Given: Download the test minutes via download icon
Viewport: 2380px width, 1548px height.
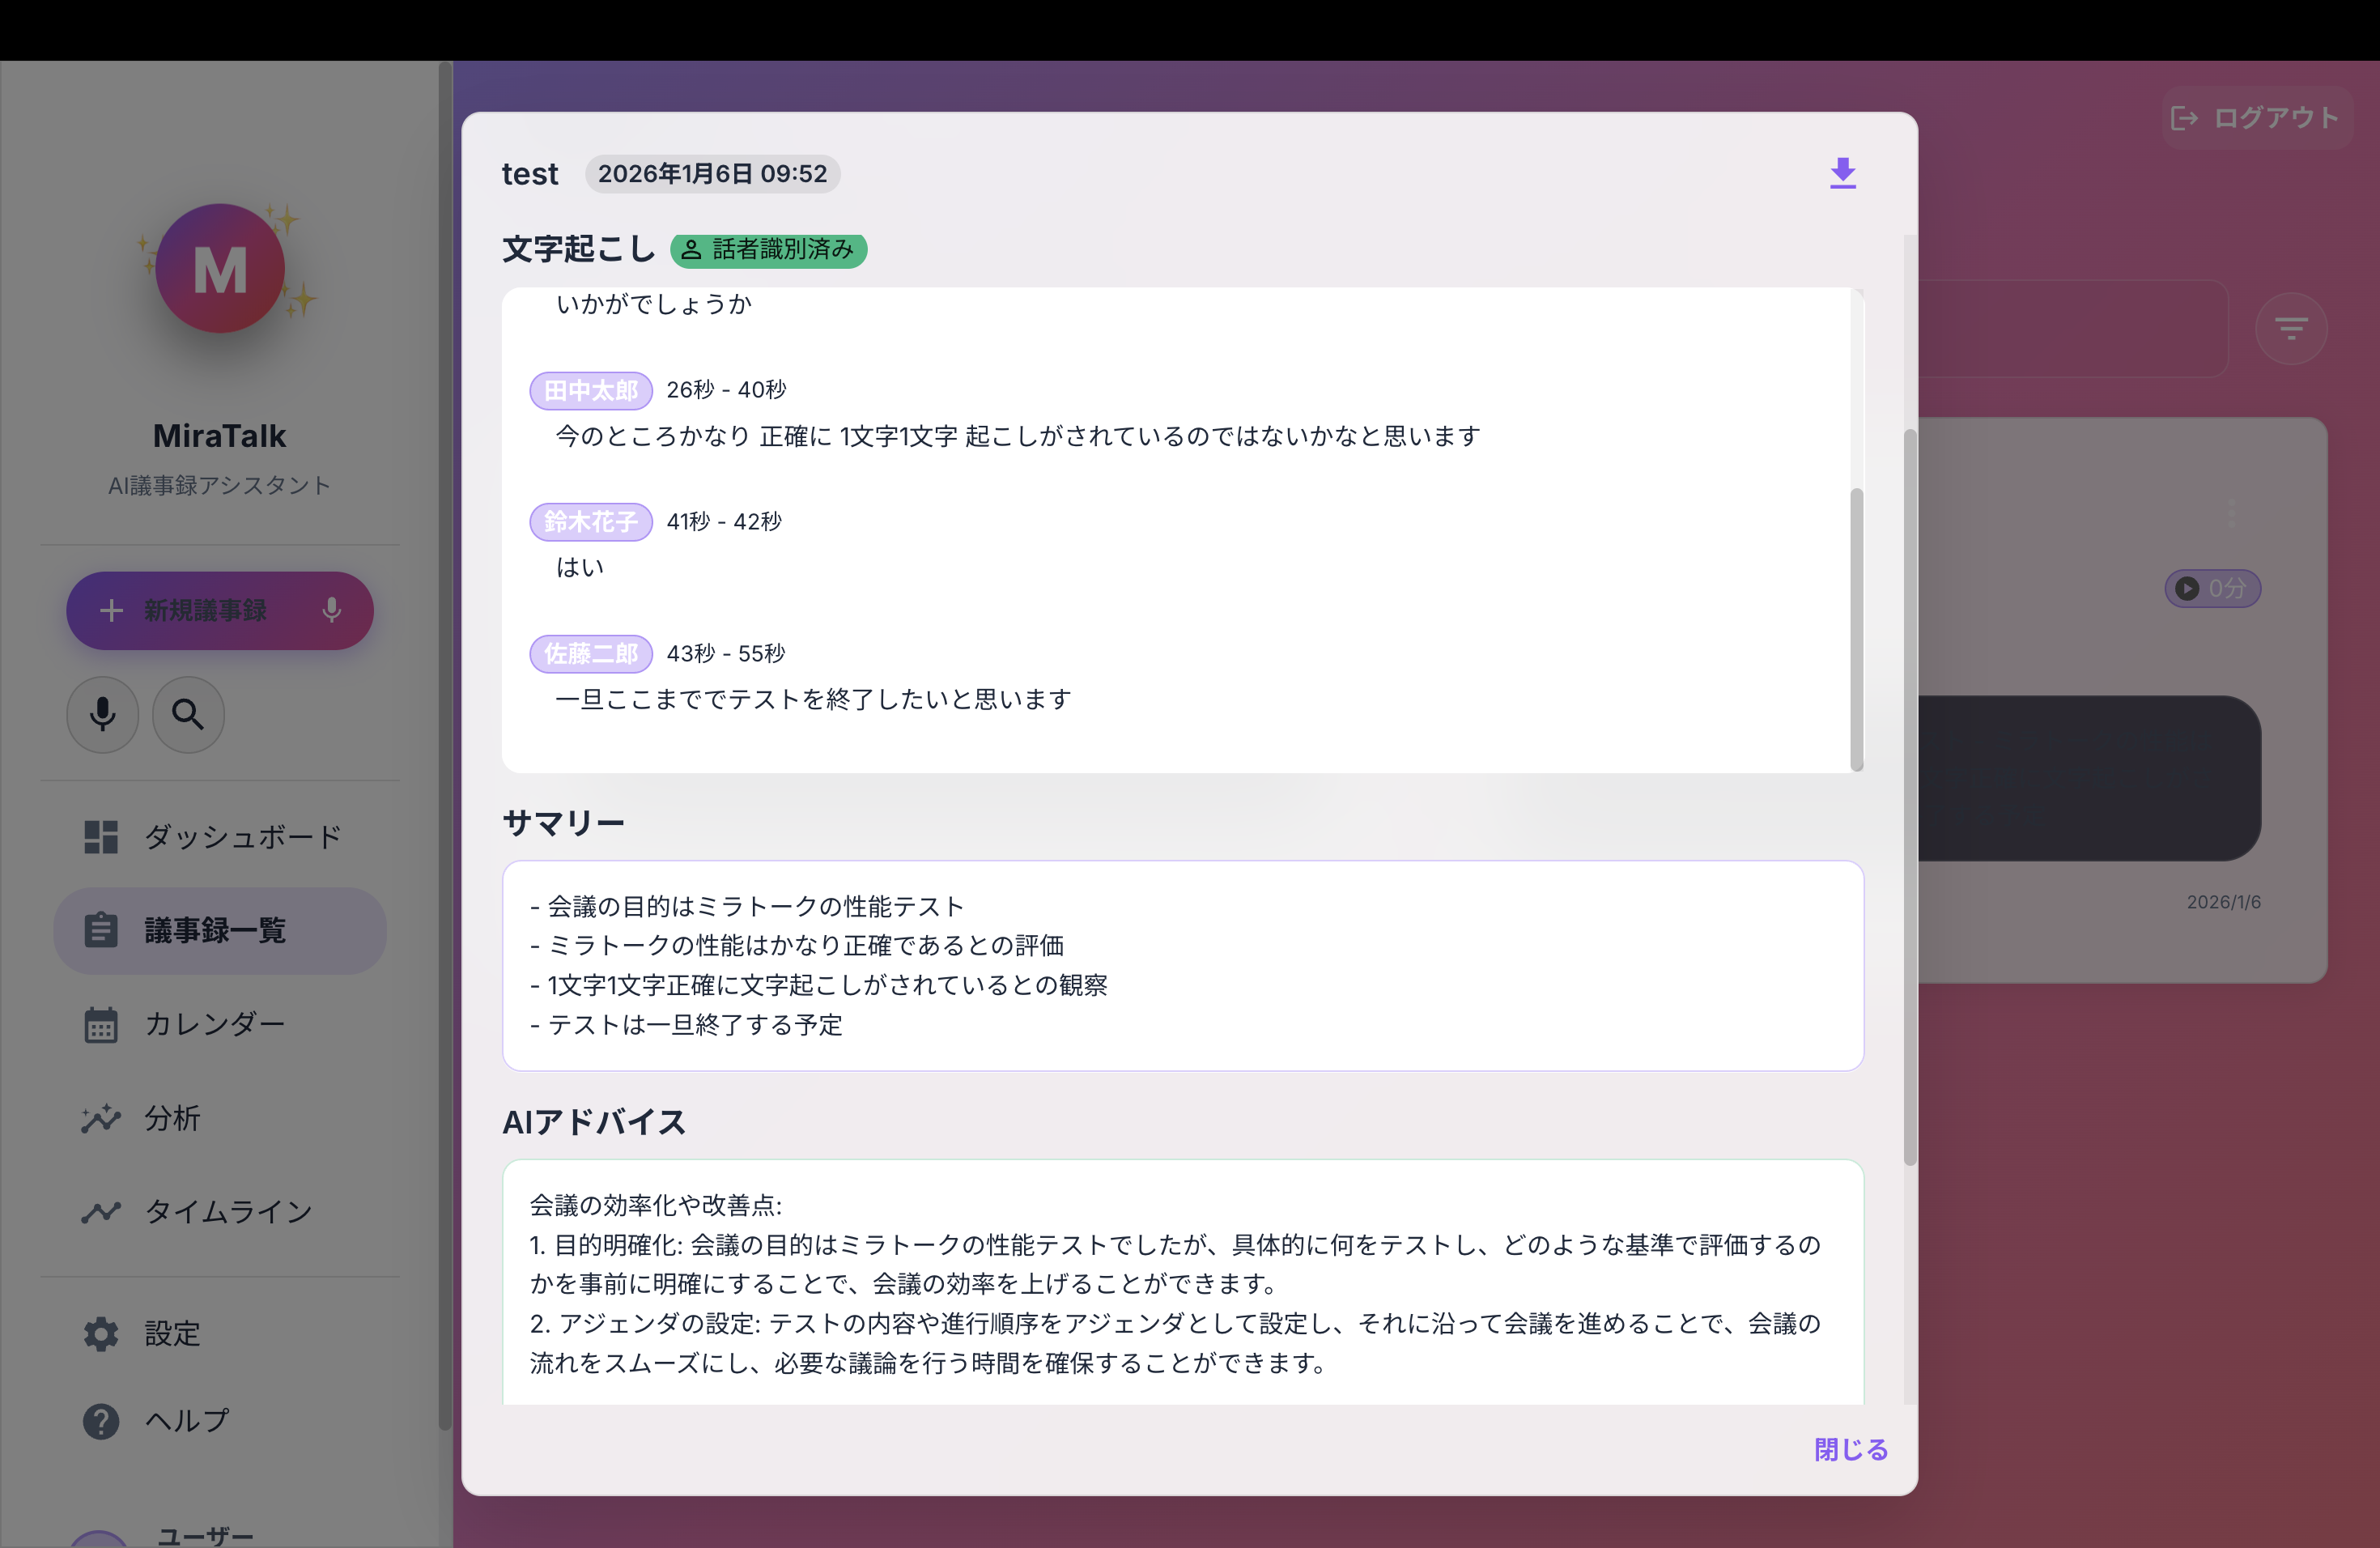Looking at the screenshot, I should [x=1842, y=173].
